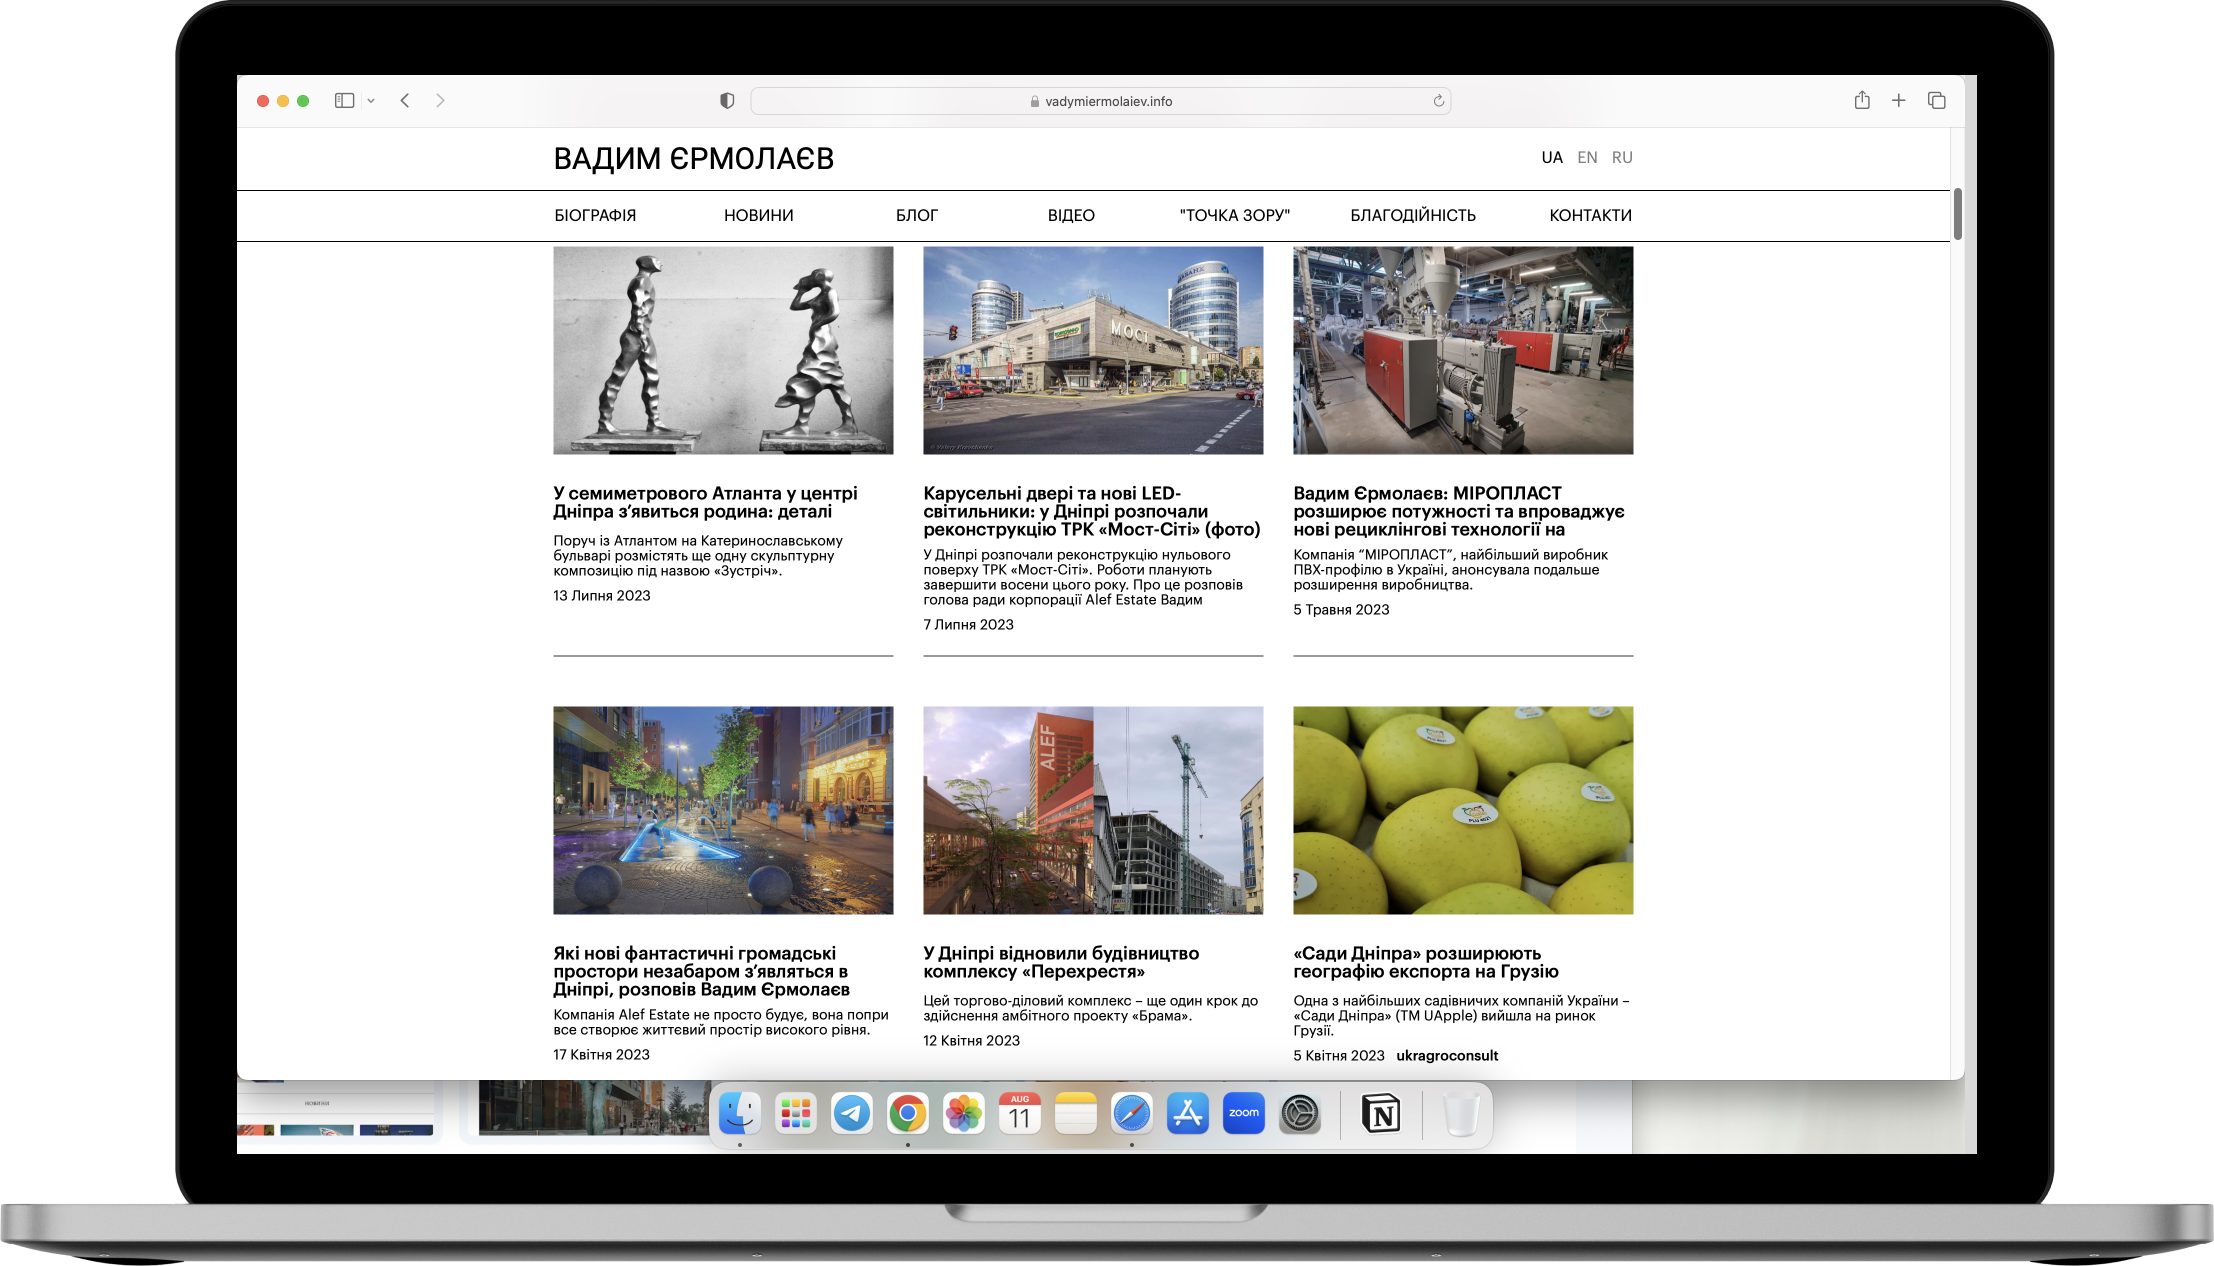Screen dimensions: 2214x1266
Task: Open a new tab with the plus icon
Action: [x=1898, y=100]
